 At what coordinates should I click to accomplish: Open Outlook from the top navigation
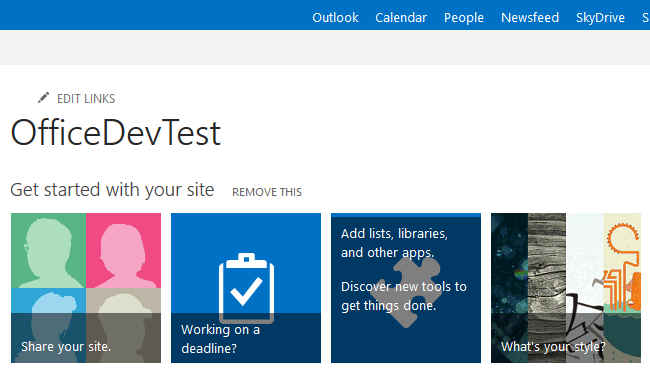click(x=335, y=17)
